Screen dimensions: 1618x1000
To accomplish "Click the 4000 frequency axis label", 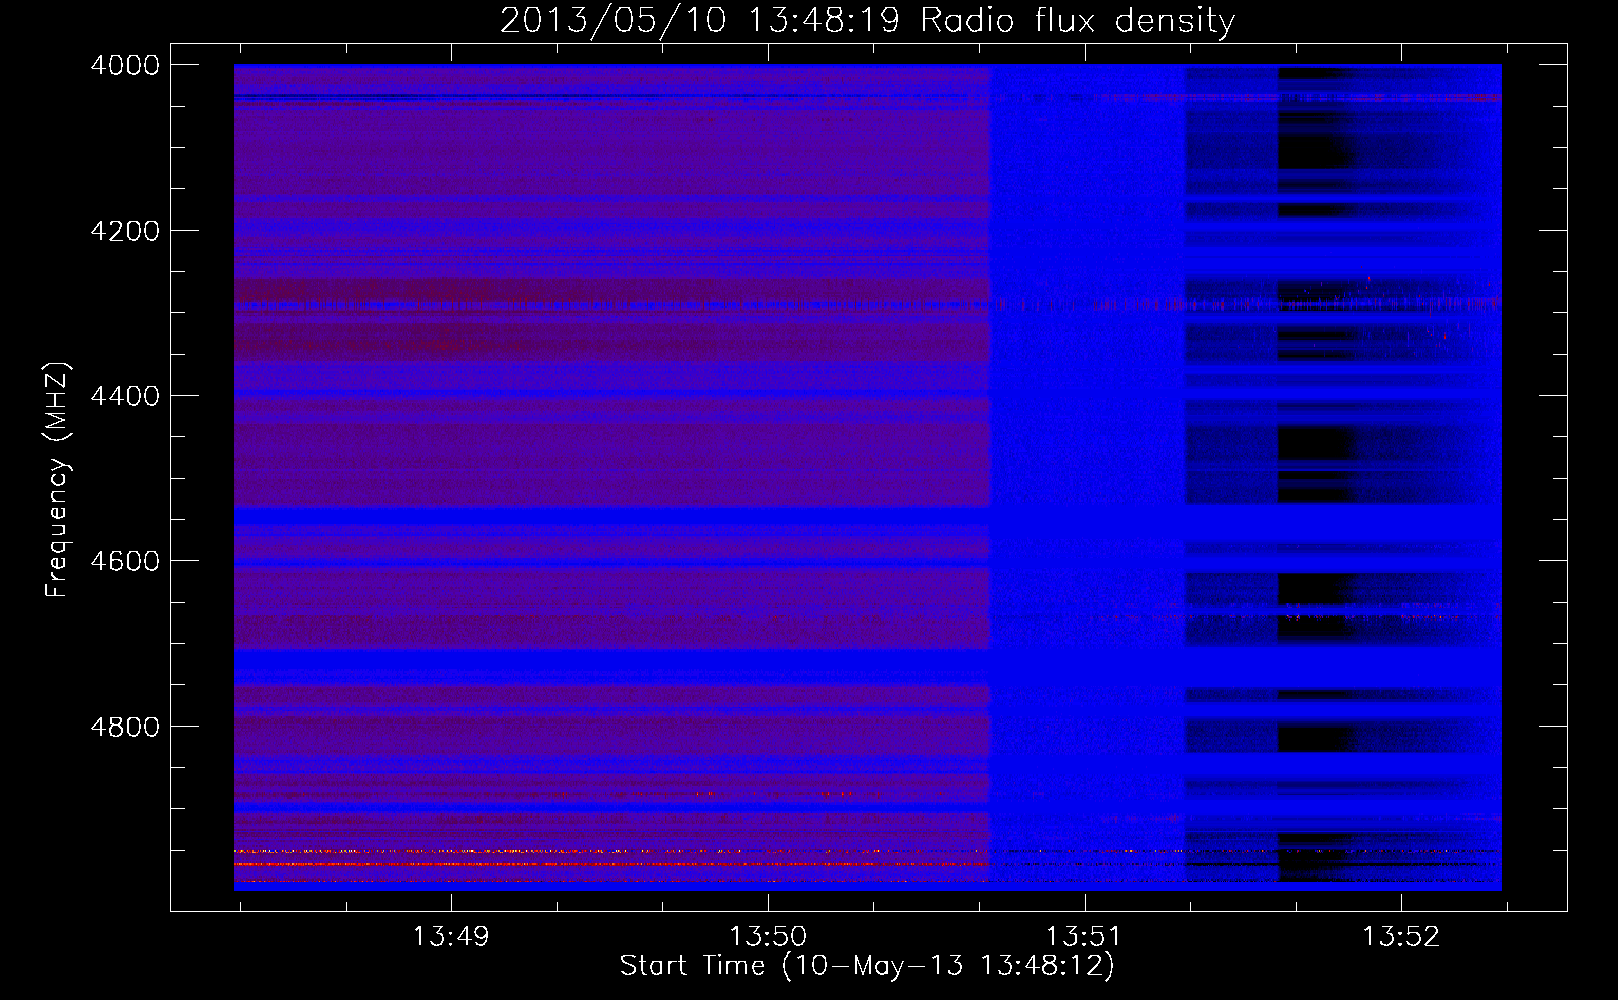I will 124,65.
